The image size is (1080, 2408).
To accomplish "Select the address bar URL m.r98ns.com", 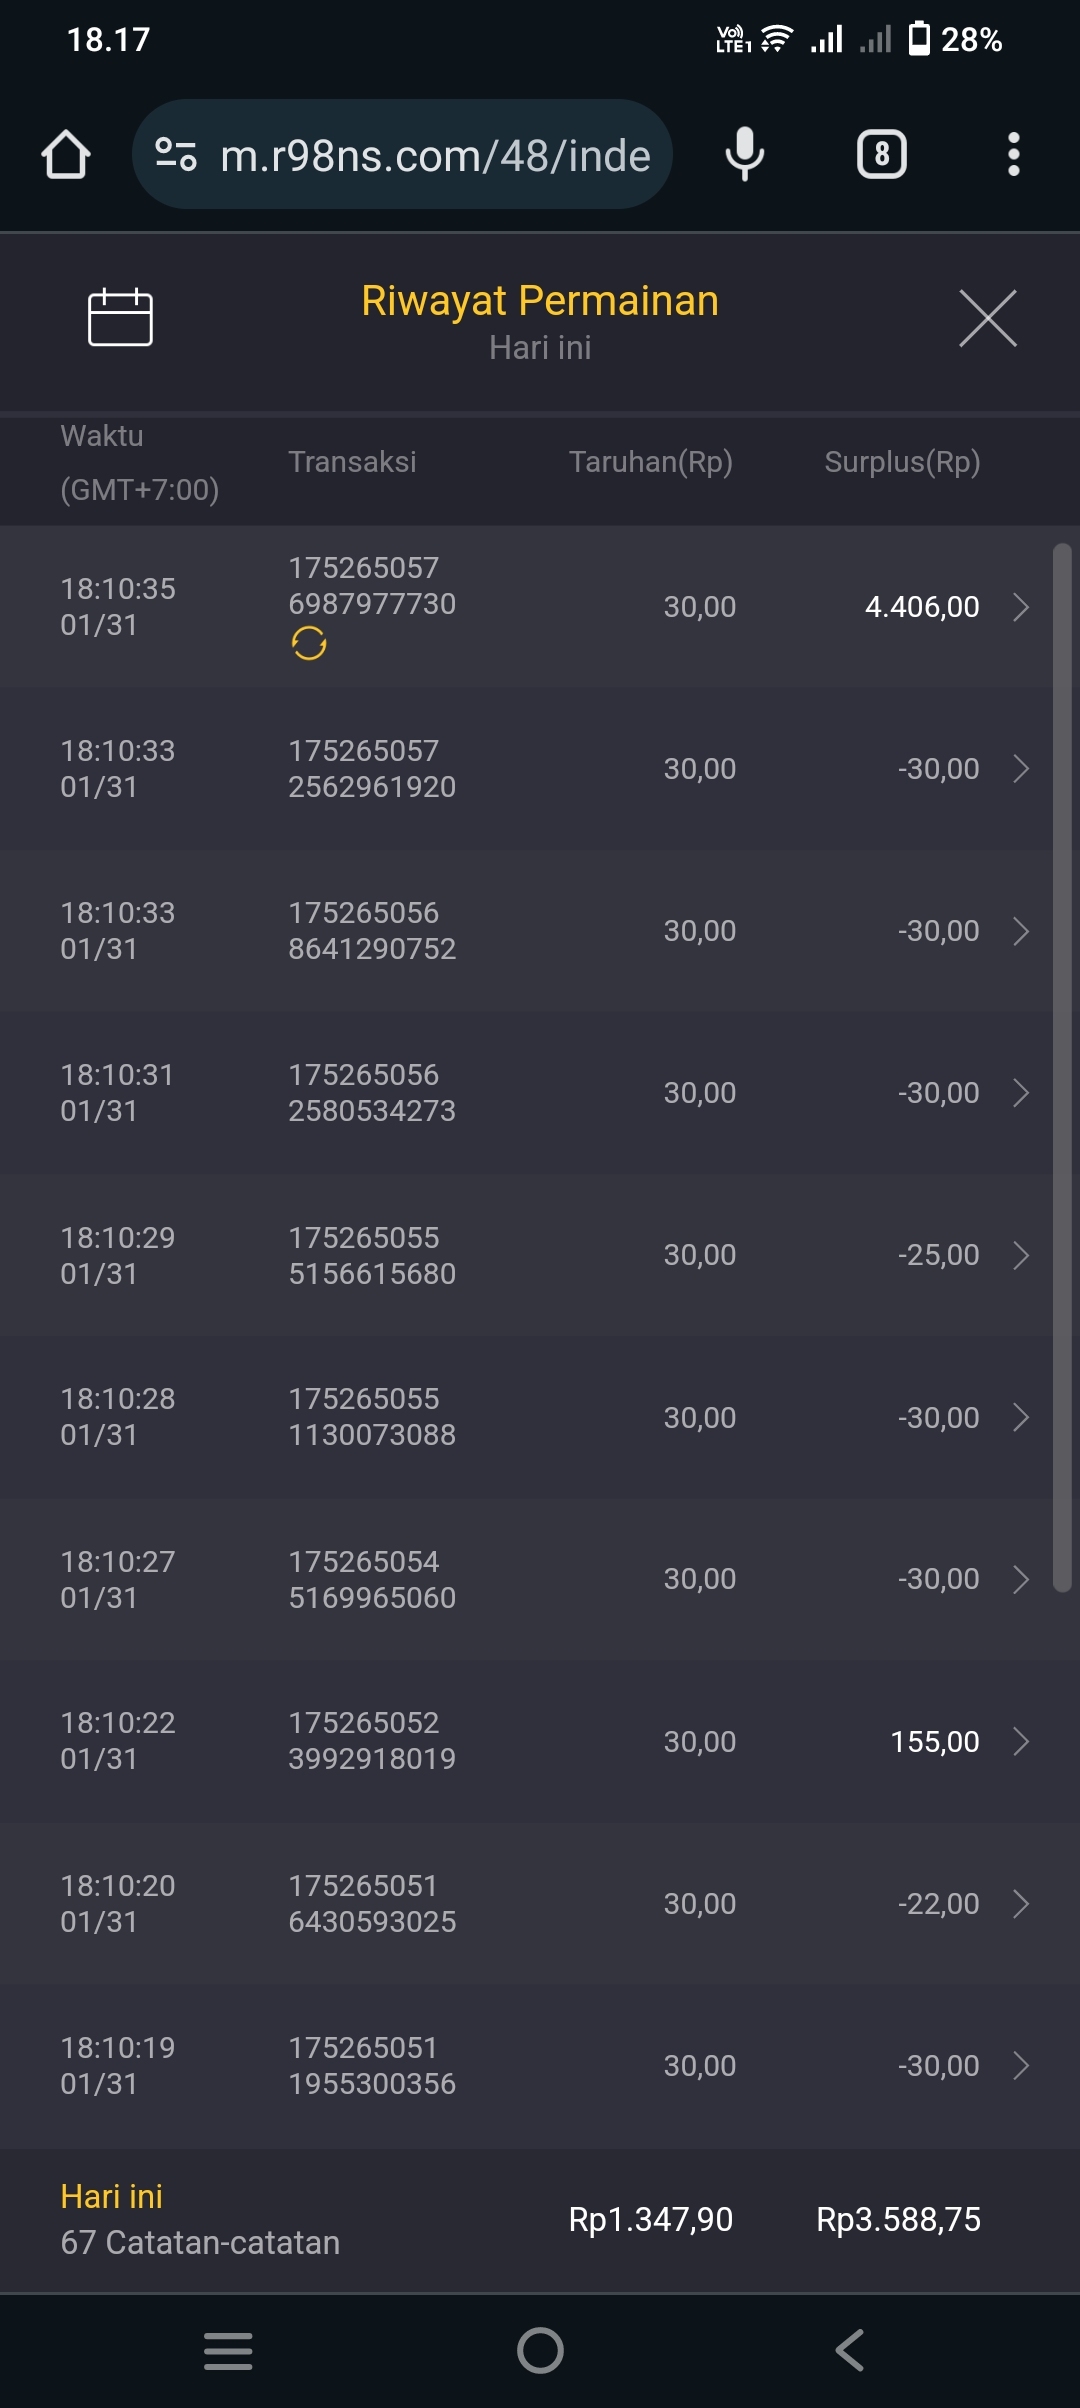I will point(435,156).
